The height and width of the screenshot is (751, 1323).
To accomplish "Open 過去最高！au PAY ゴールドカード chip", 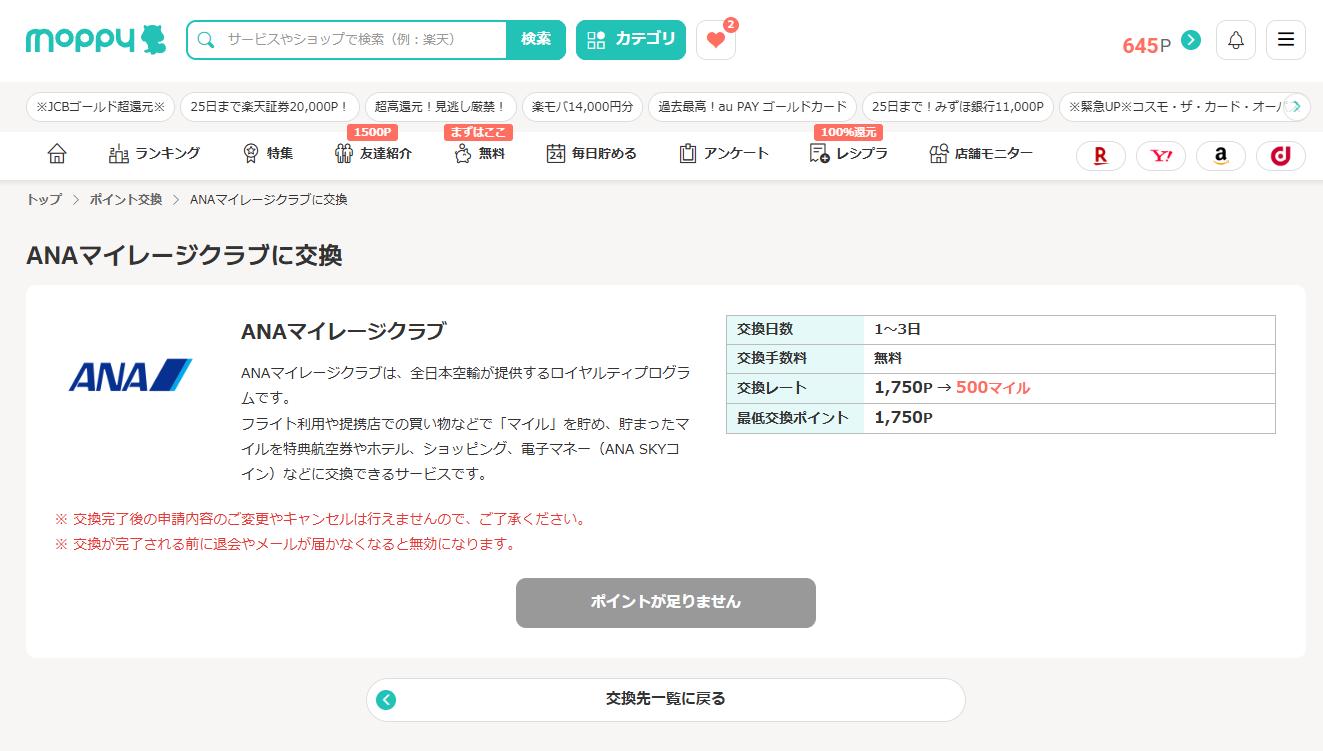I will [x=753, y=107].
